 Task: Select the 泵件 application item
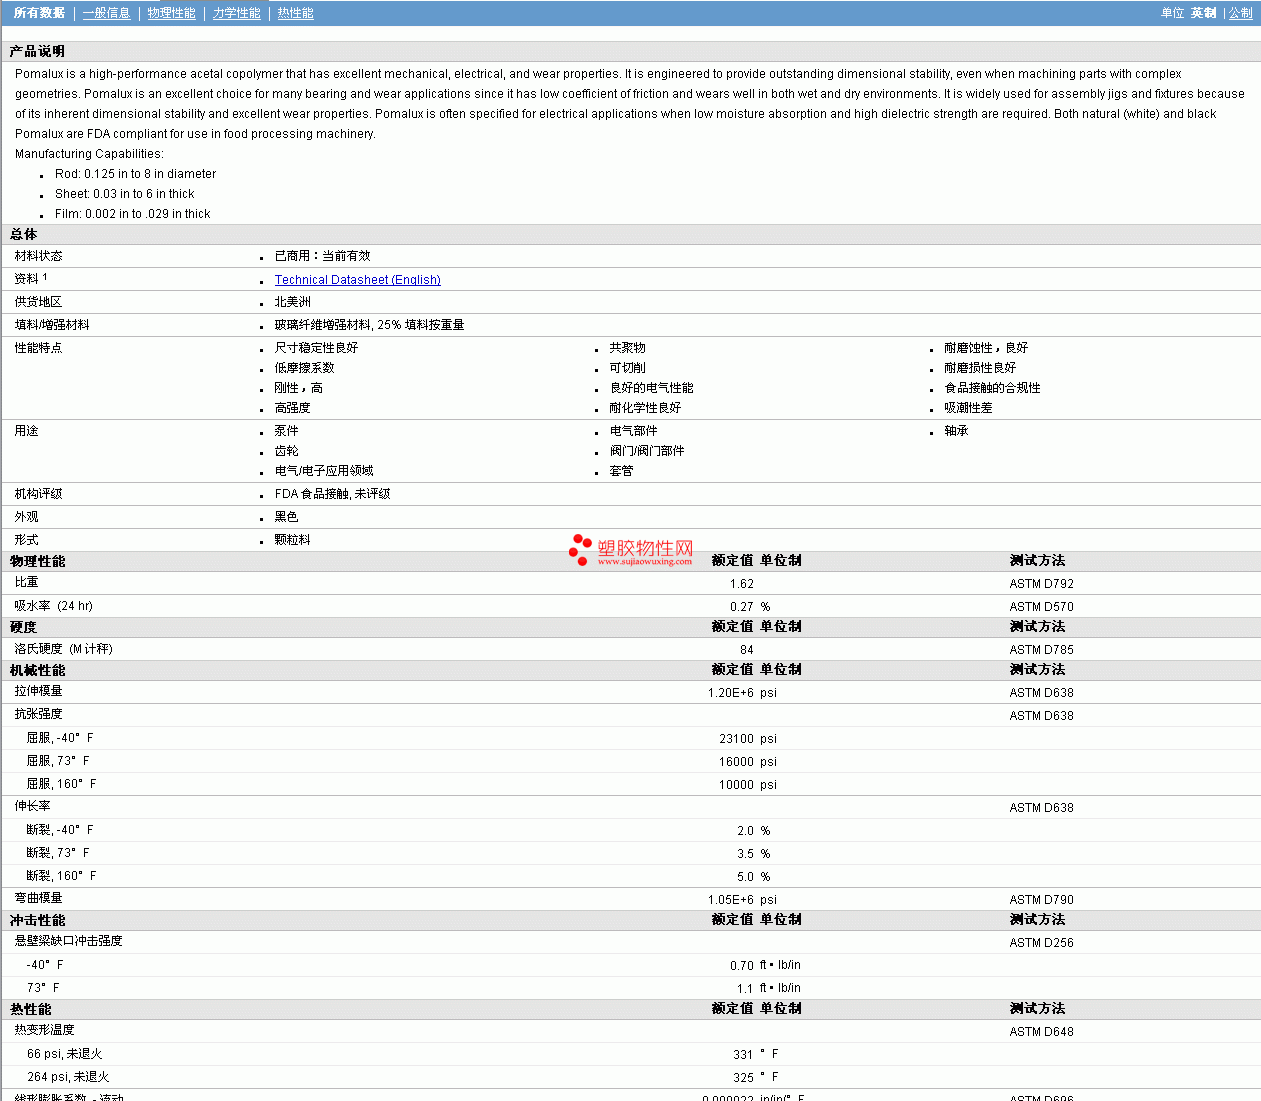[287, 431]
